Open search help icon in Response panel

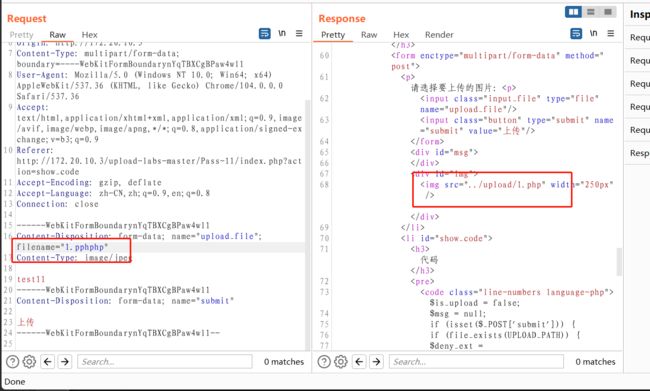pyautogui.click(x=324, y=362)
